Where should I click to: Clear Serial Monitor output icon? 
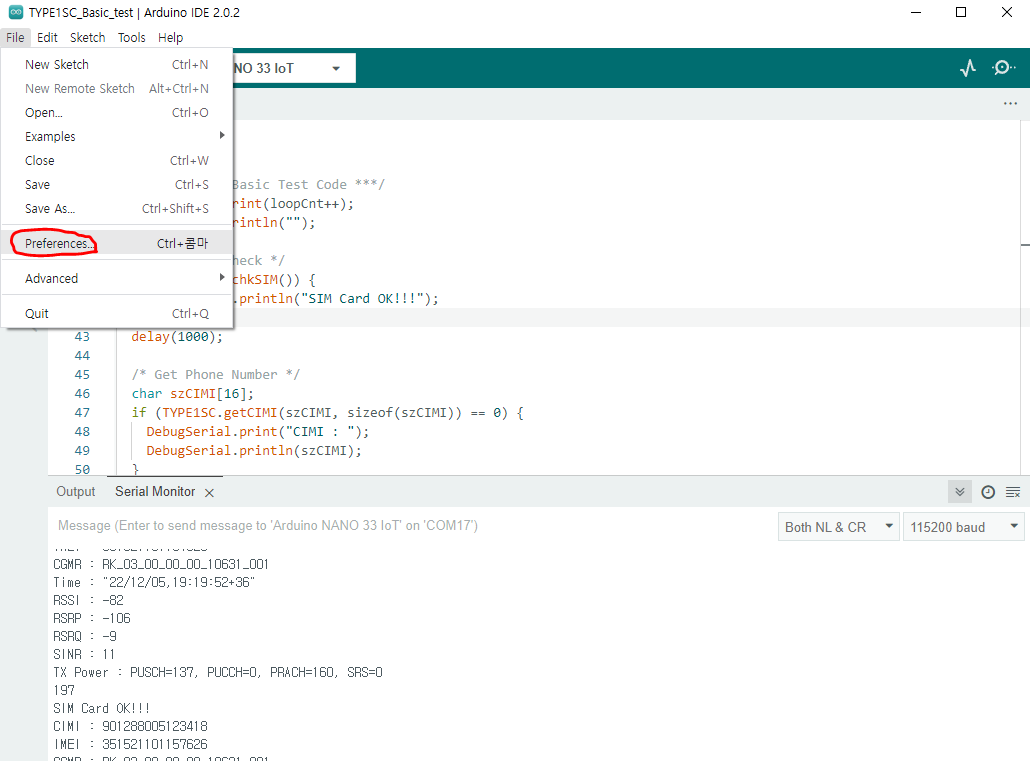pyautogui.click(x=1013, y=492)
